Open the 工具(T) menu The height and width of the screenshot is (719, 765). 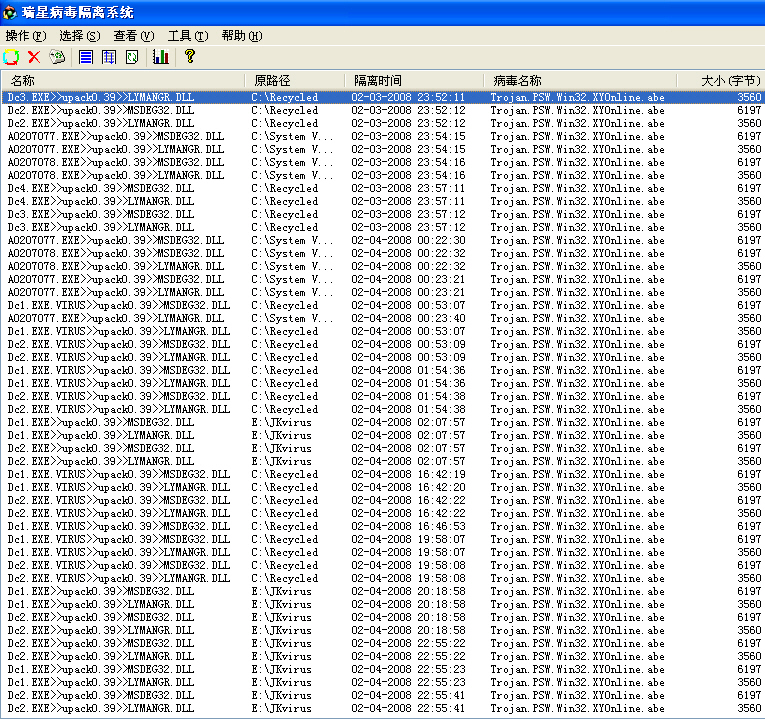click(x=188, y=36)
